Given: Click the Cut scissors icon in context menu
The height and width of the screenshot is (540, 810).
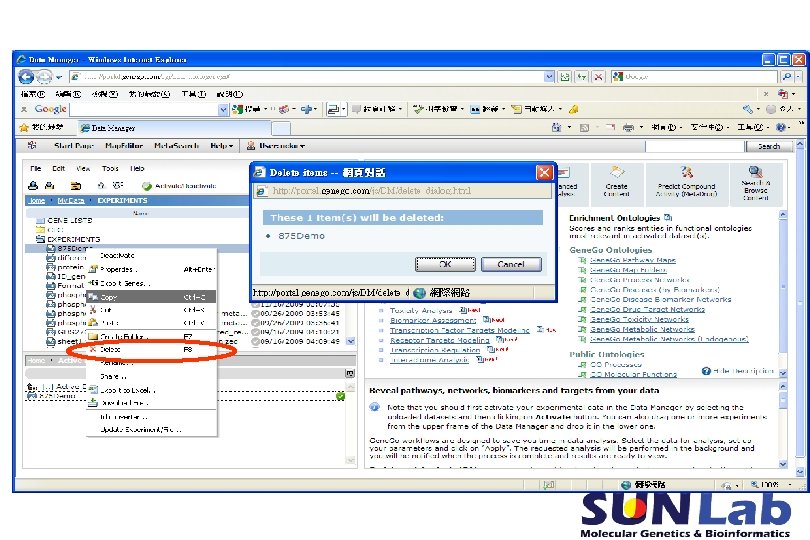Looking at the screenshot, I should [92, 310].
